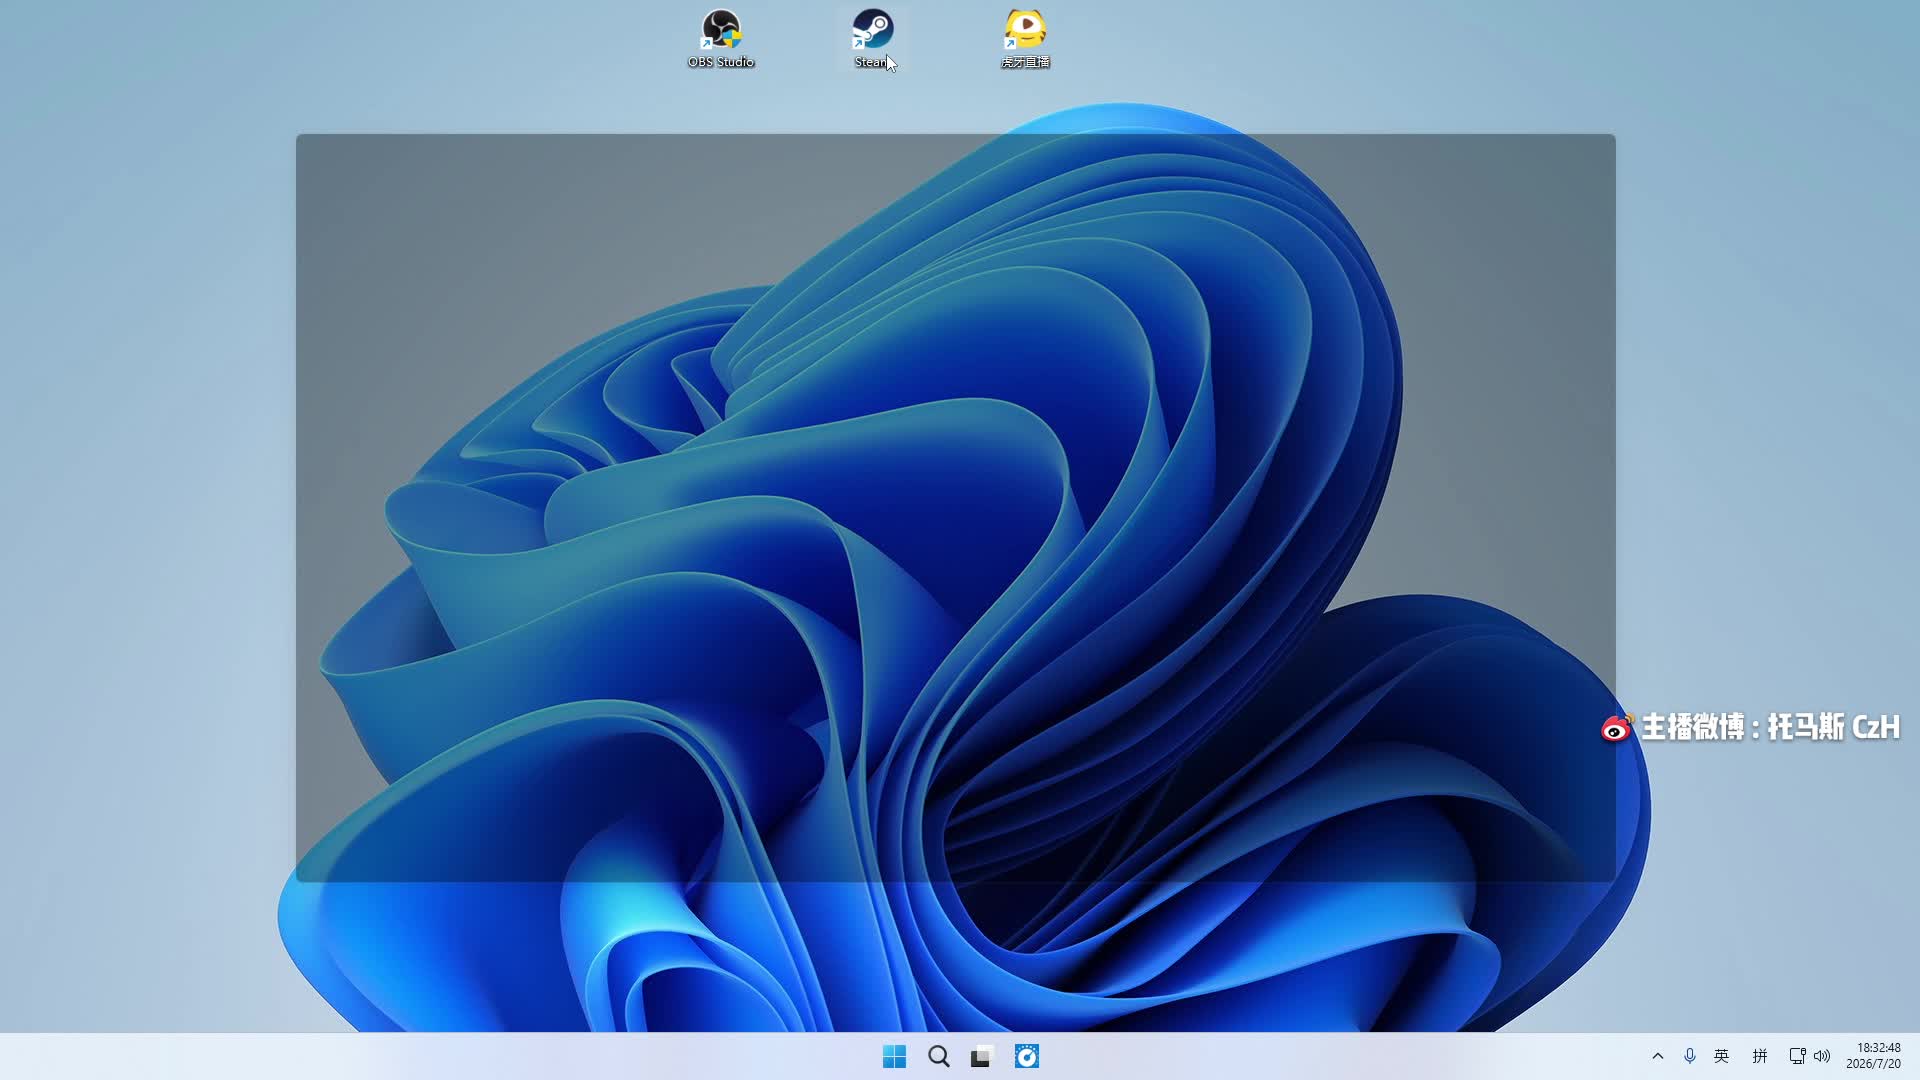Click the 虎牙直播 label under the icon
Screen dimensions: 1920x1080
click(x=1025, y=62)
